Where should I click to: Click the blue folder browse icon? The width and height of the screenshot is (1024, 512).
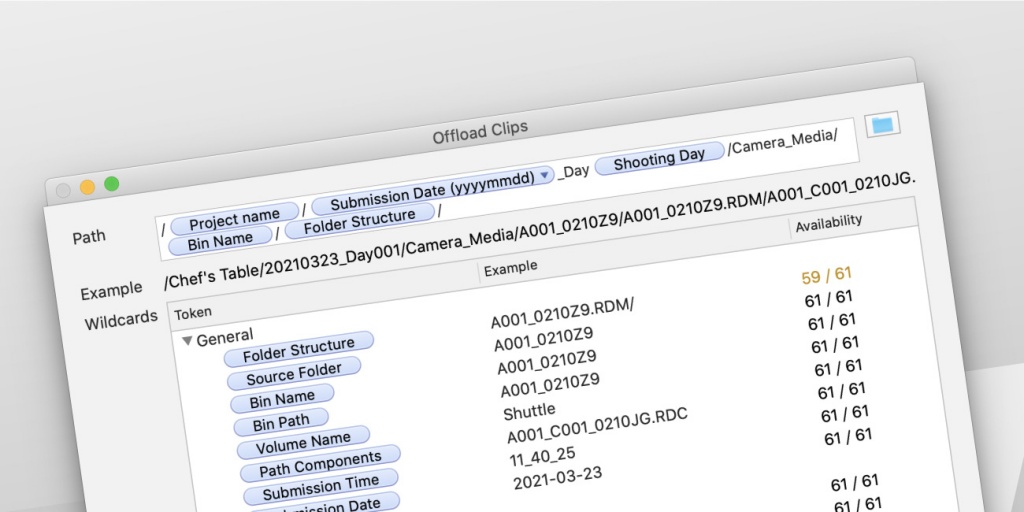point(882,124)
